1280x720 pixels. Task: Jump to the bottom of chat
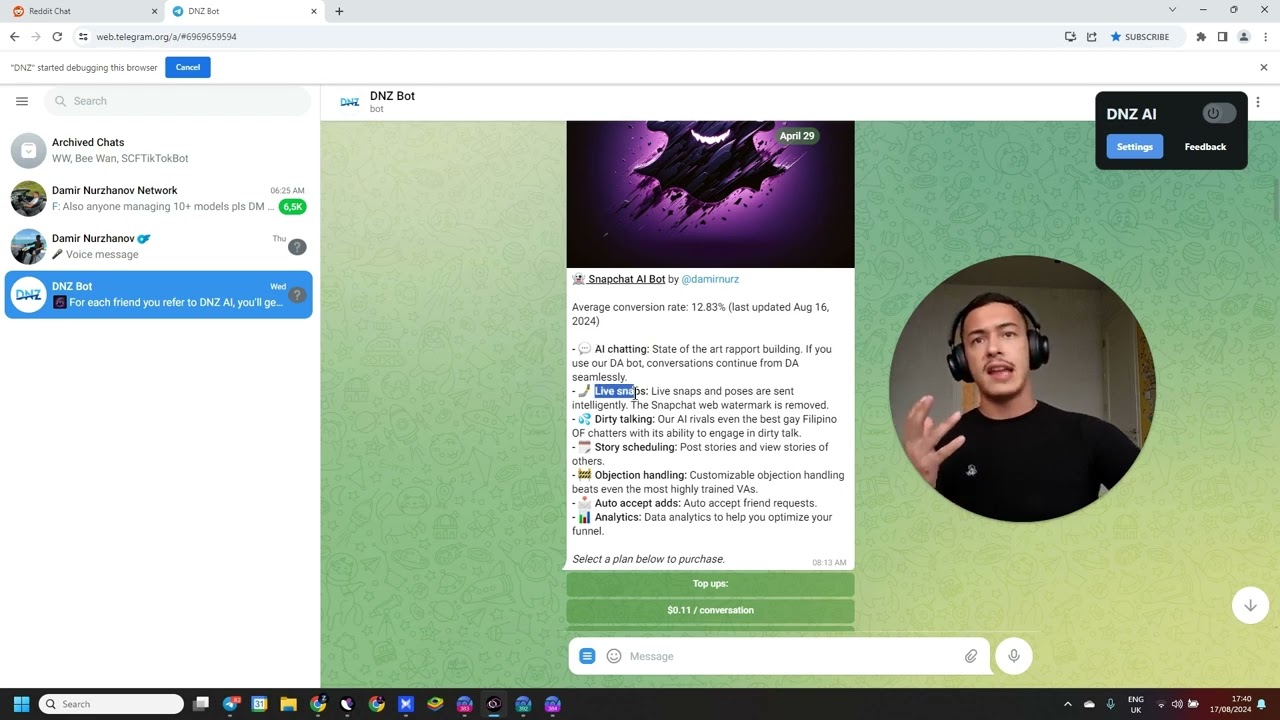[x=1250, y=605]
